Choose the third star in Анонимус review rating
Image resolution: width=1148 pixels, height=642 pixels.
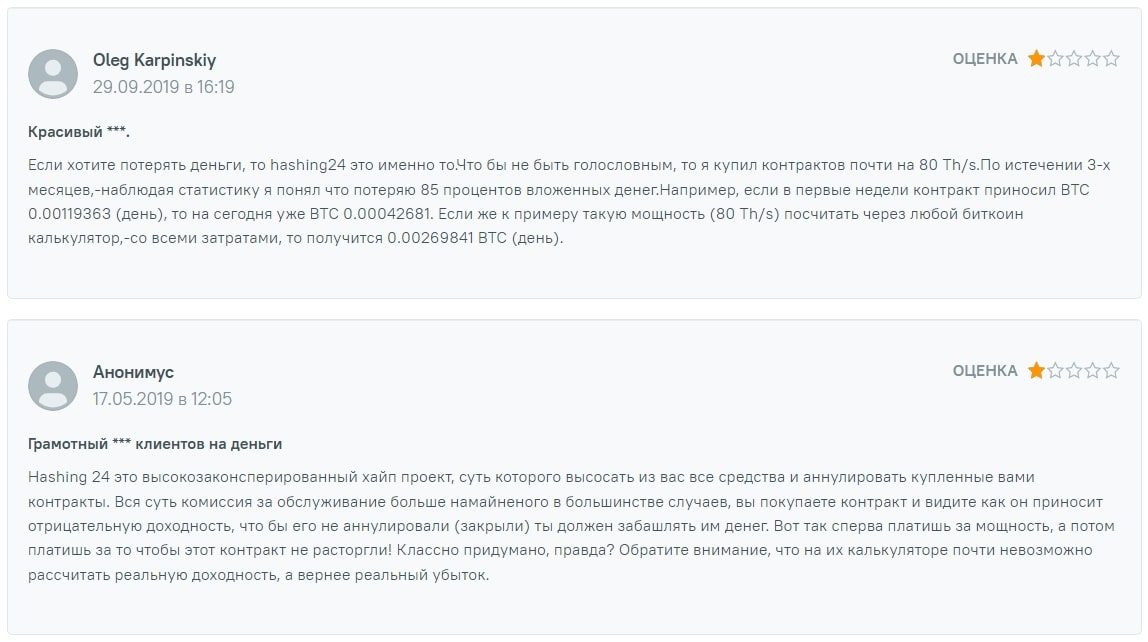pyautogui.click(x=1074, y=371)
